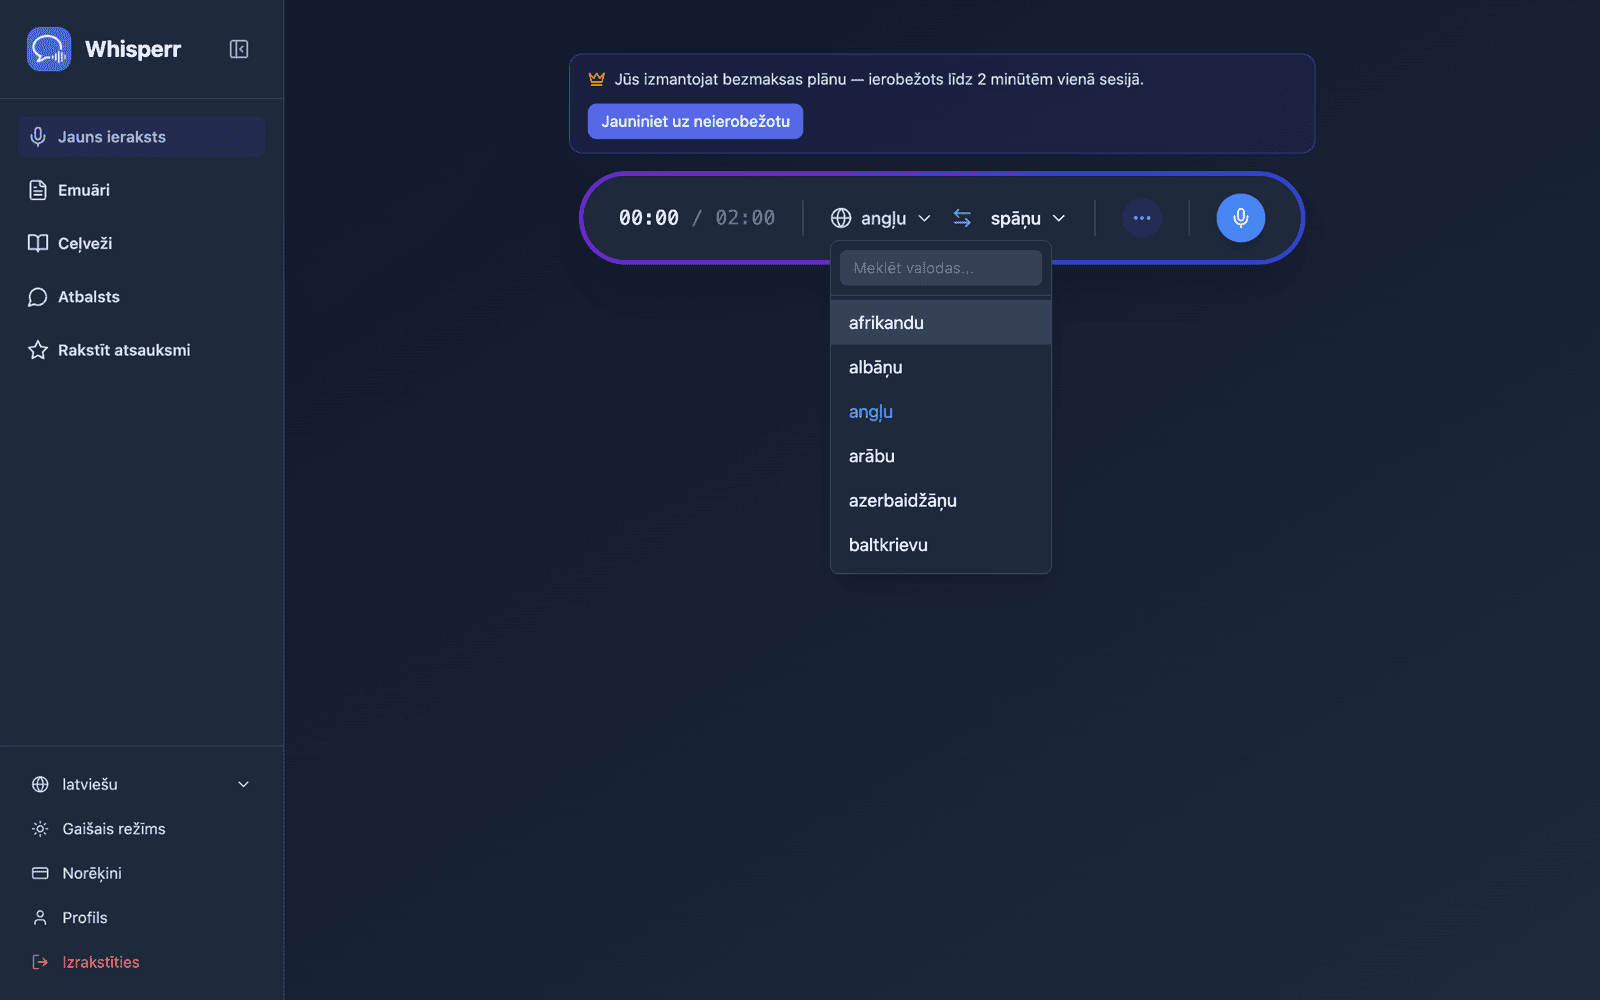1600x1000 pixels.
Task: Expand the latviešu interface language selector
Action: [141, 785]
